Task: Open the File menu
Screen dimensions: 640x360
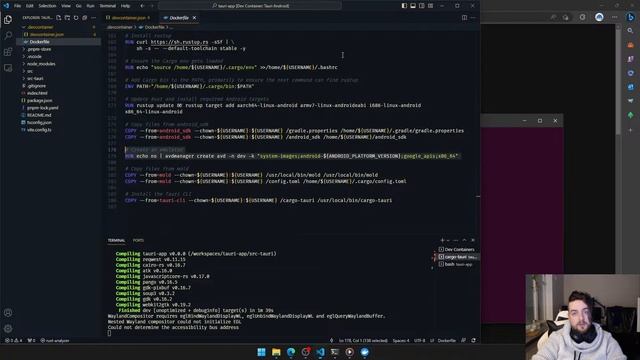Action: click(18, 6)
